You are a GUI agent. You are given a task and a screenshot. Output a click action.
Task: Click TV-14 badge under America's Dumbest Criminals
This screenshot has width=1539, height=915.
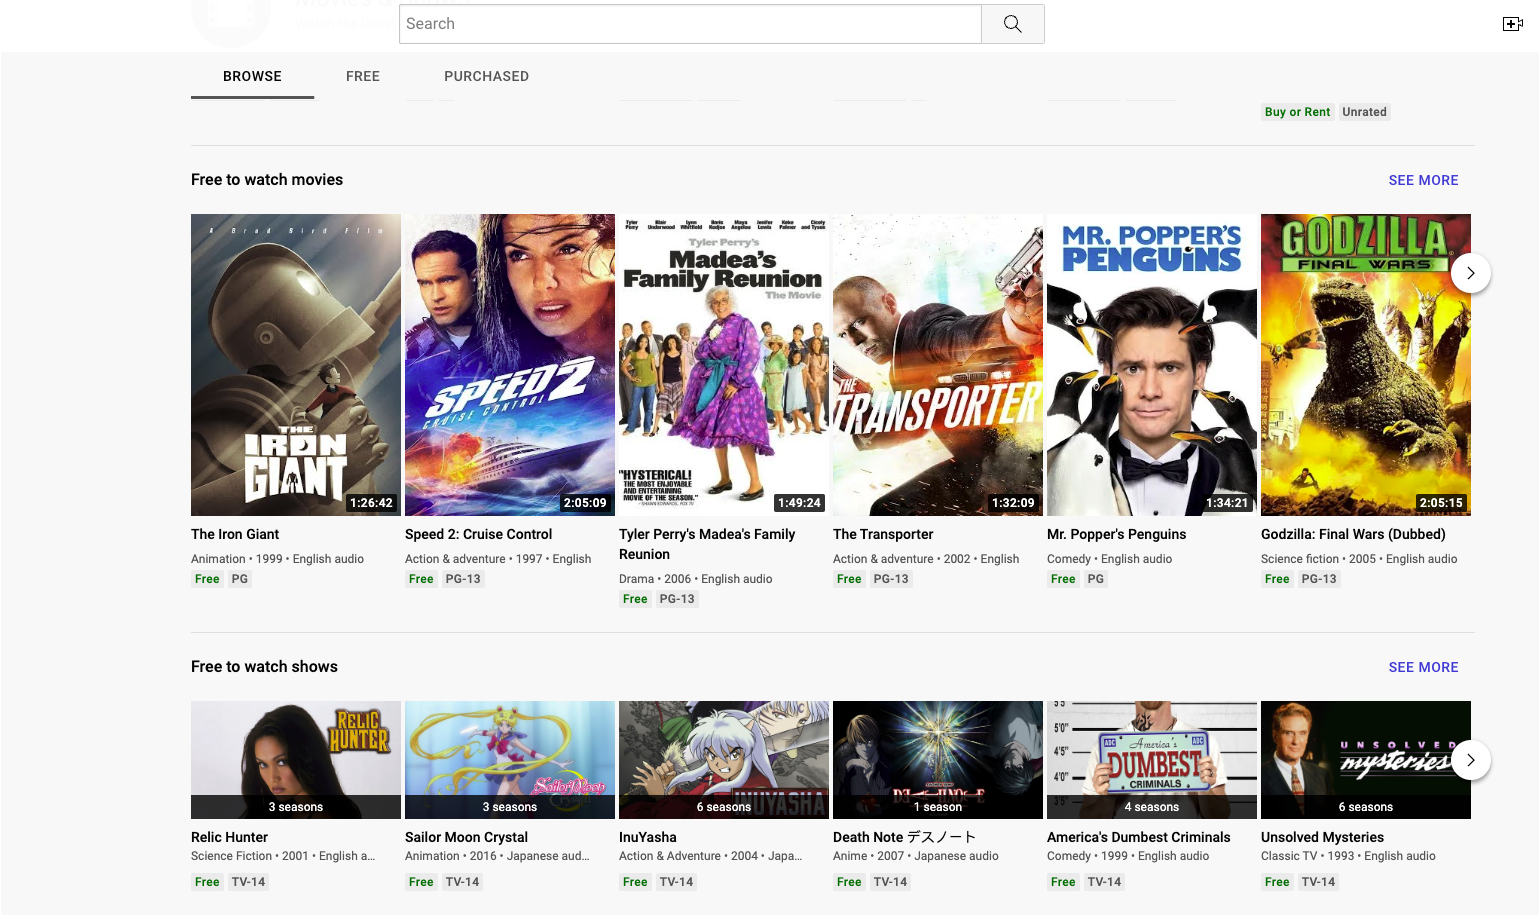[1105, 882]
